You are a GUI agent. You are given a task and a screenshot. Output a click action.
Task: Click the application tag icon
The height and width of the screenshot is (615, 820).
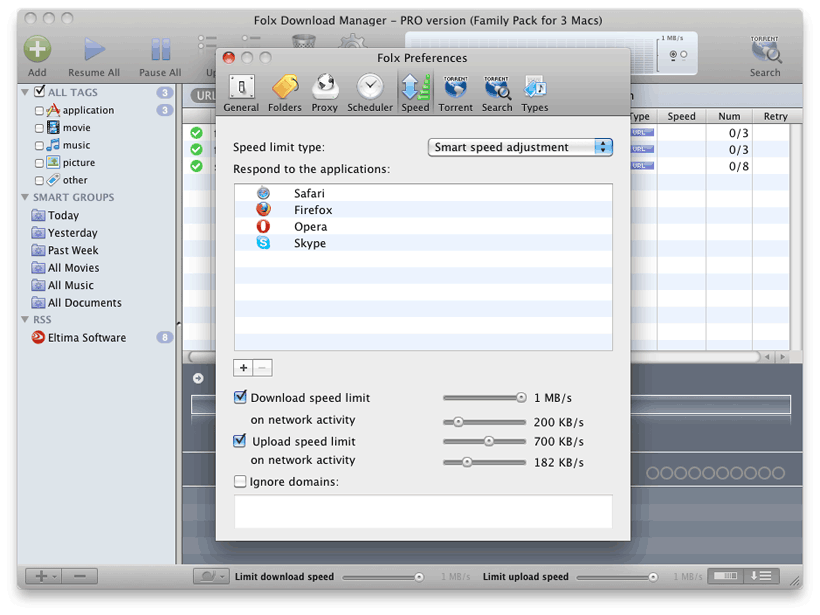[53, 110]
